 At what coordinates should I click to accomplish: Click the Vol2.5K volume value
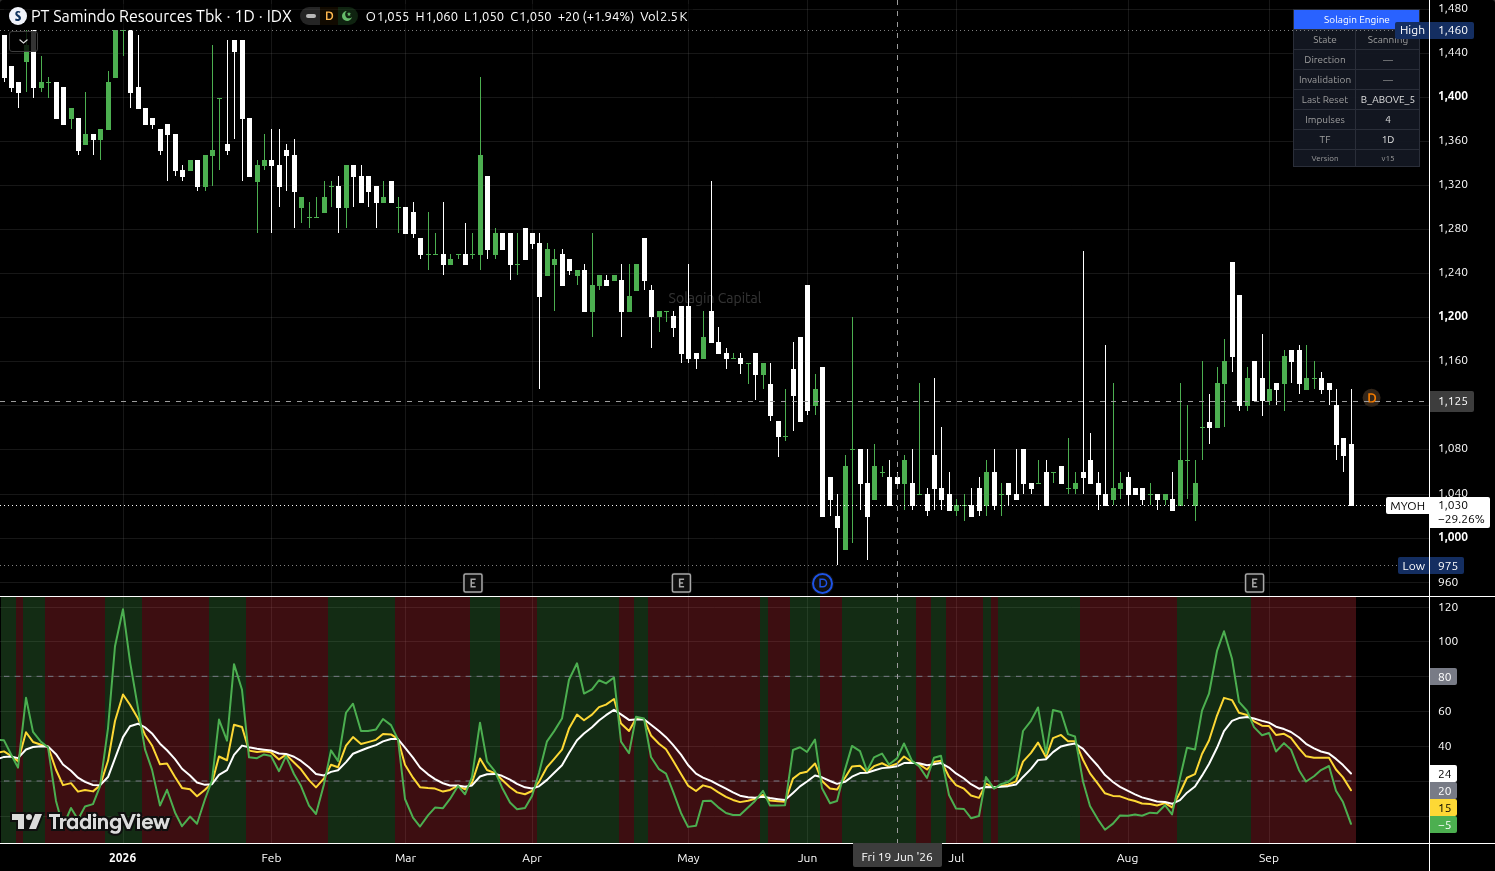[663, 17]
